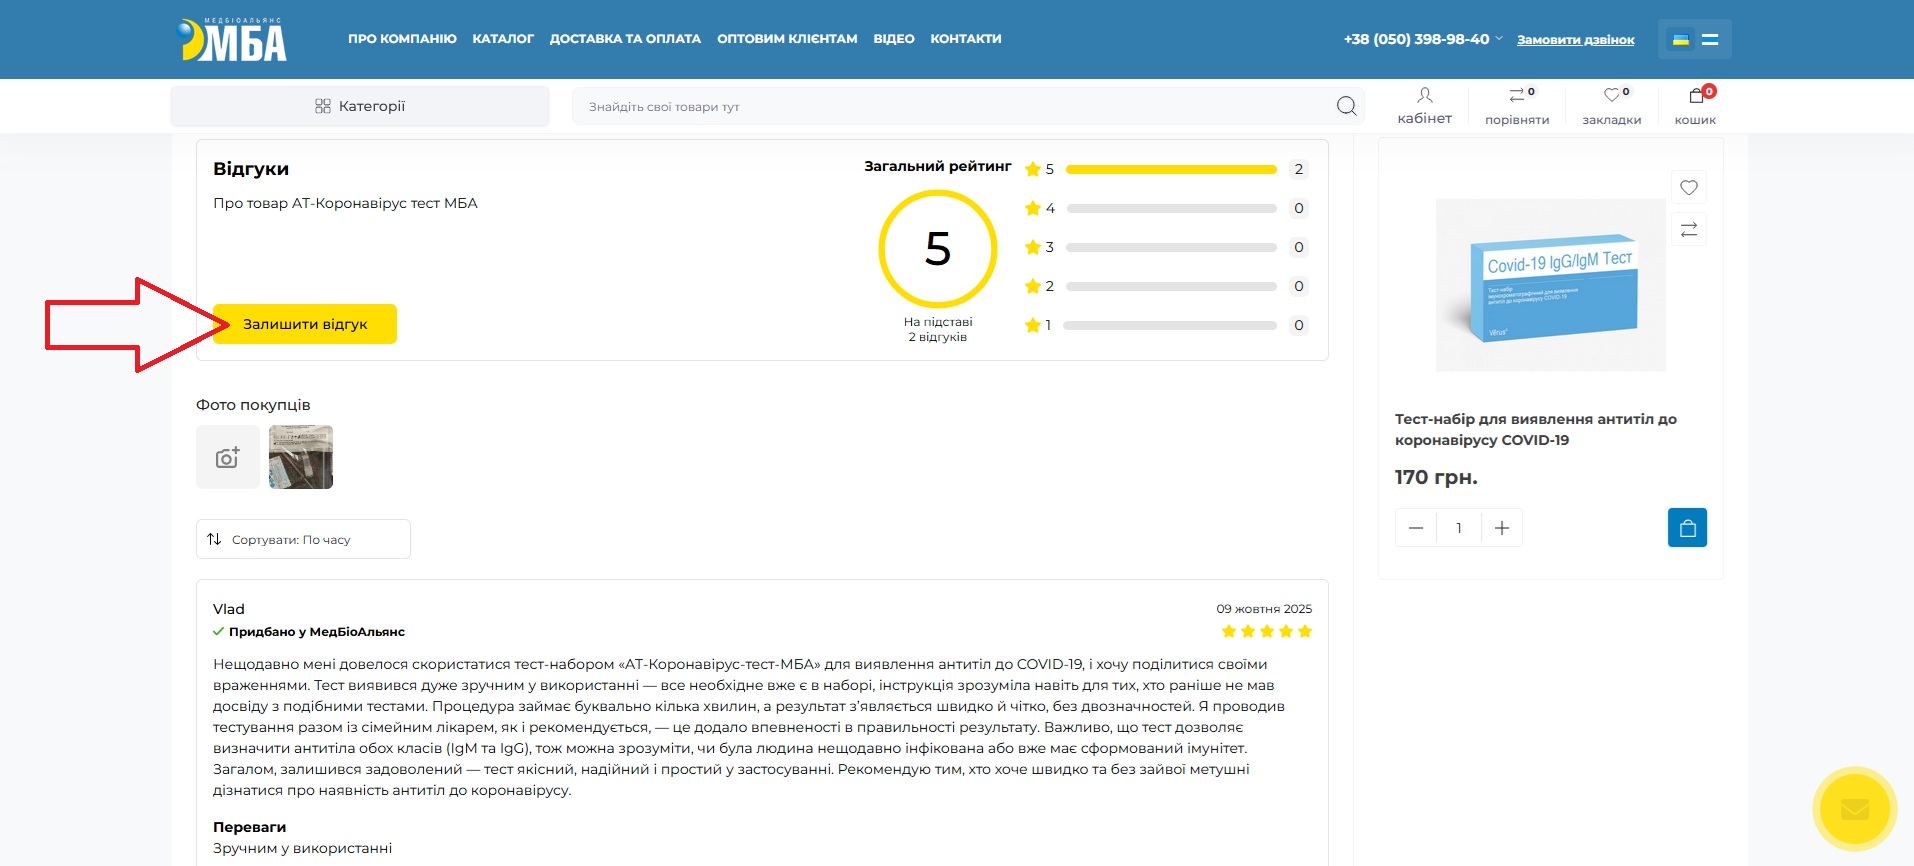Click the 'Замовити дзвінок' link
This screenshot has height=866, width=1914.
[x=1575, y=40]
